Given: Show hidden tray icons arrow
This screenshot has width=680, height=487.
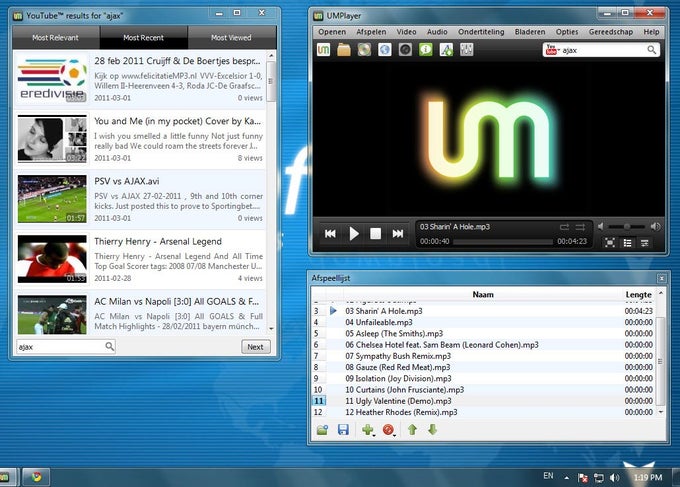Looking at the screenshot, I should tap(566, 477).
